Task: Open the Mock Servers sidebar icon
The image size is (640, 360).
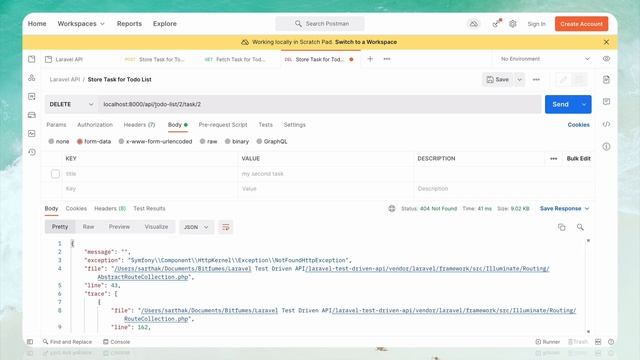Action: [x=32, y=115]
